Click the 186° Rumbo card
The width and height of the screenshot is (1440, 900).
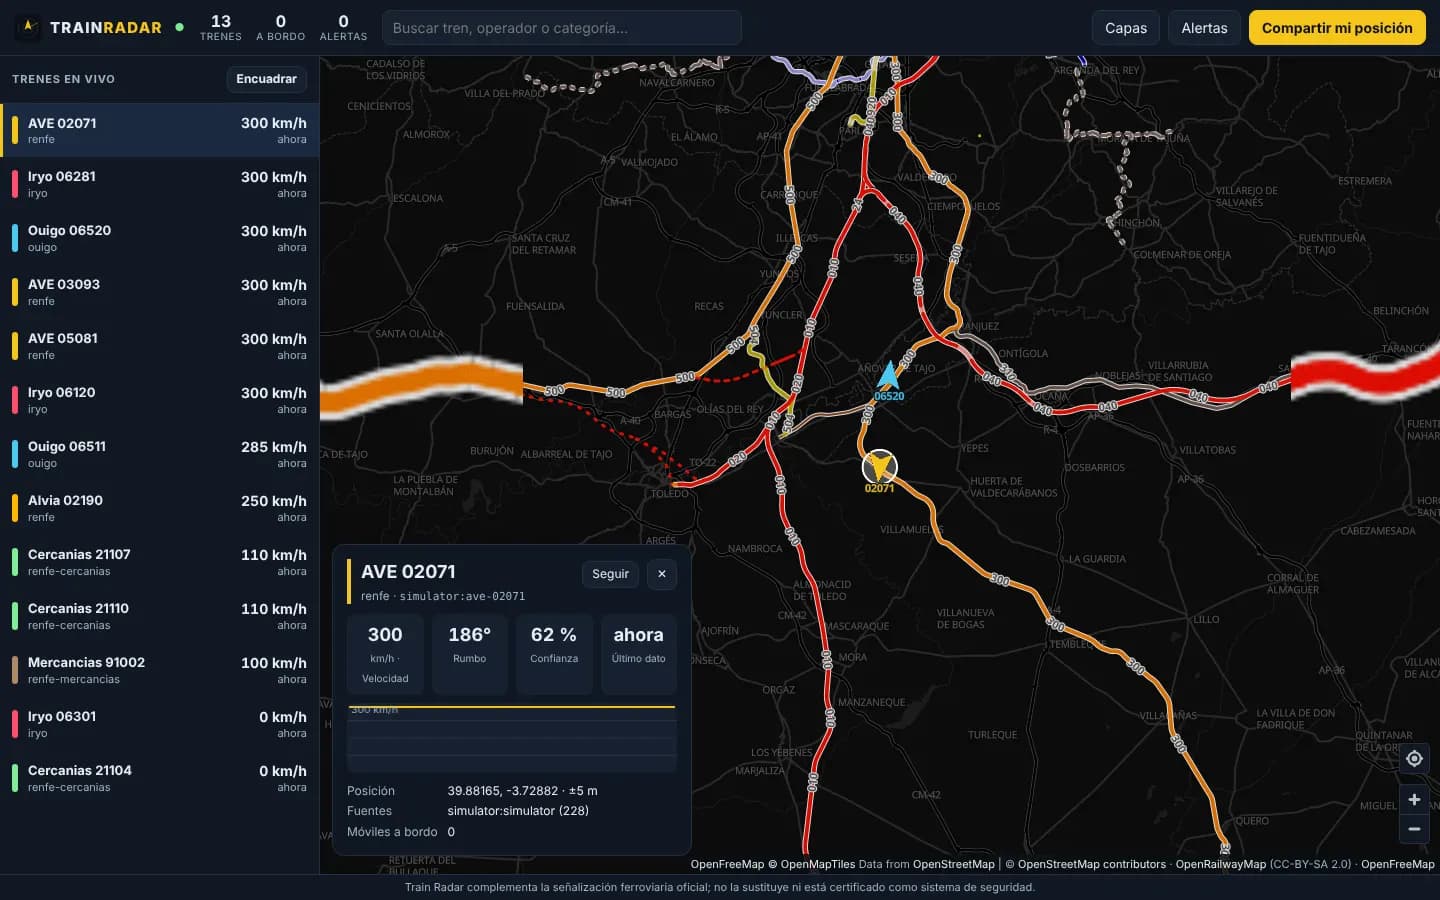click(469, 655)
